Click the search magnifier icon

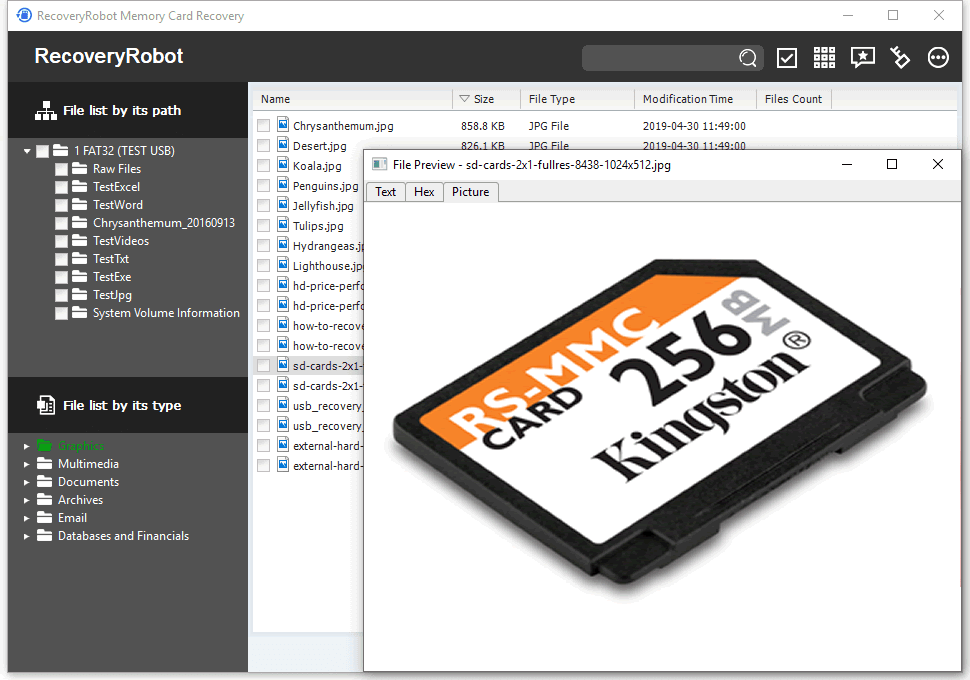tap(747, 58)
